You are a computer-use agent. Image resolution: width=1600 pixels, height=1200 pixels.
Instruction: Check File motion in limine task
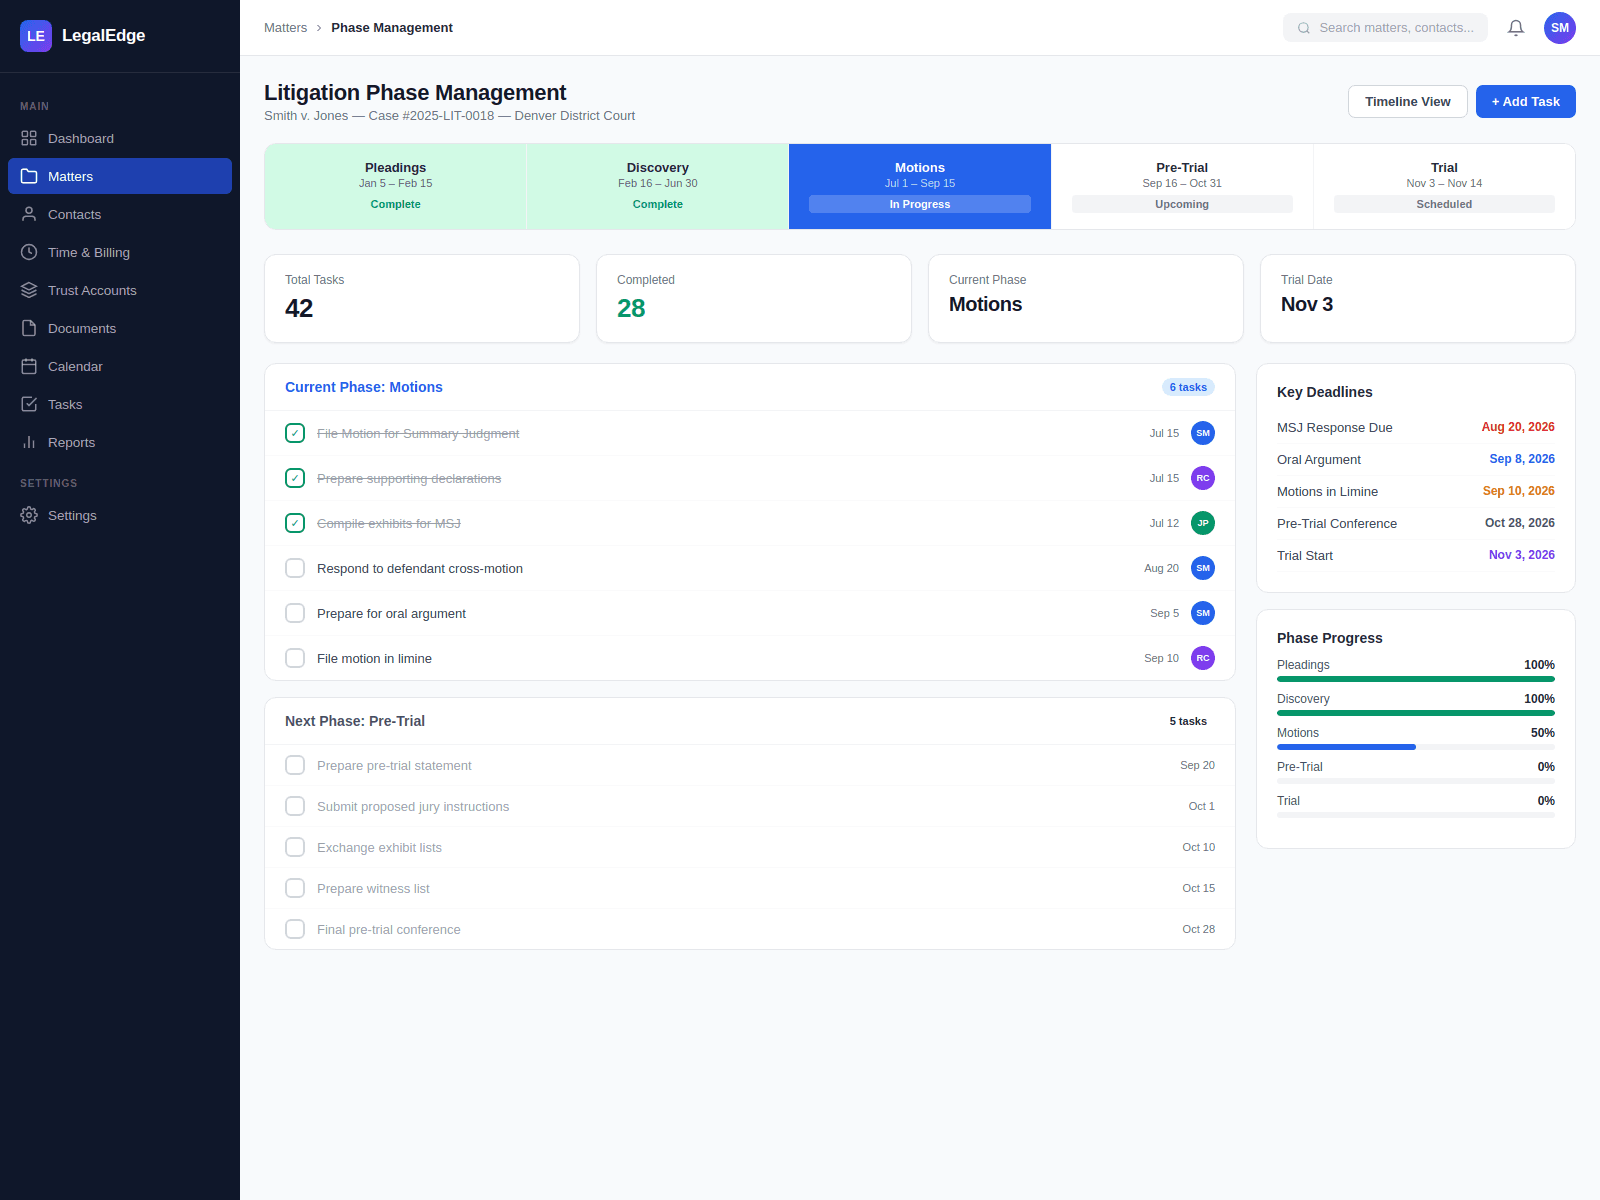295,658
